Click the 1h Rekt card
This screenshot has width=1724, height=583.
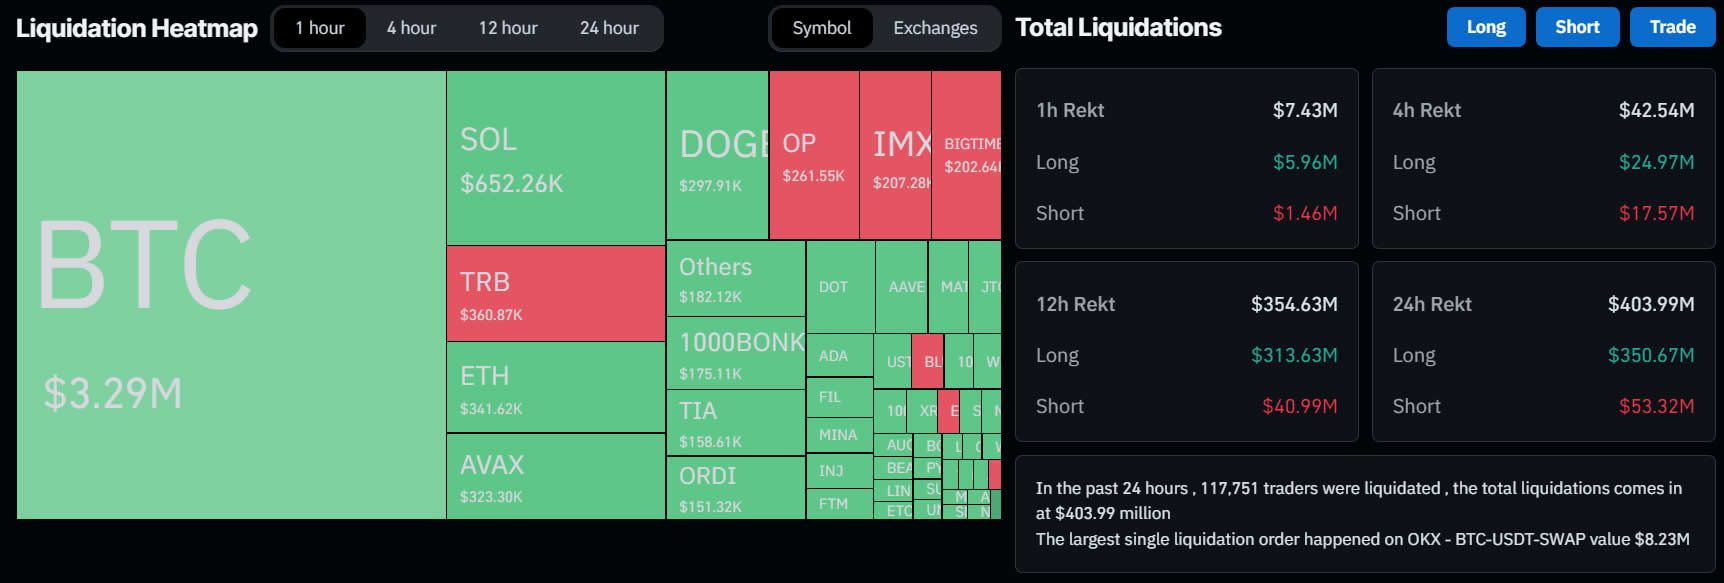(1186, 158)
